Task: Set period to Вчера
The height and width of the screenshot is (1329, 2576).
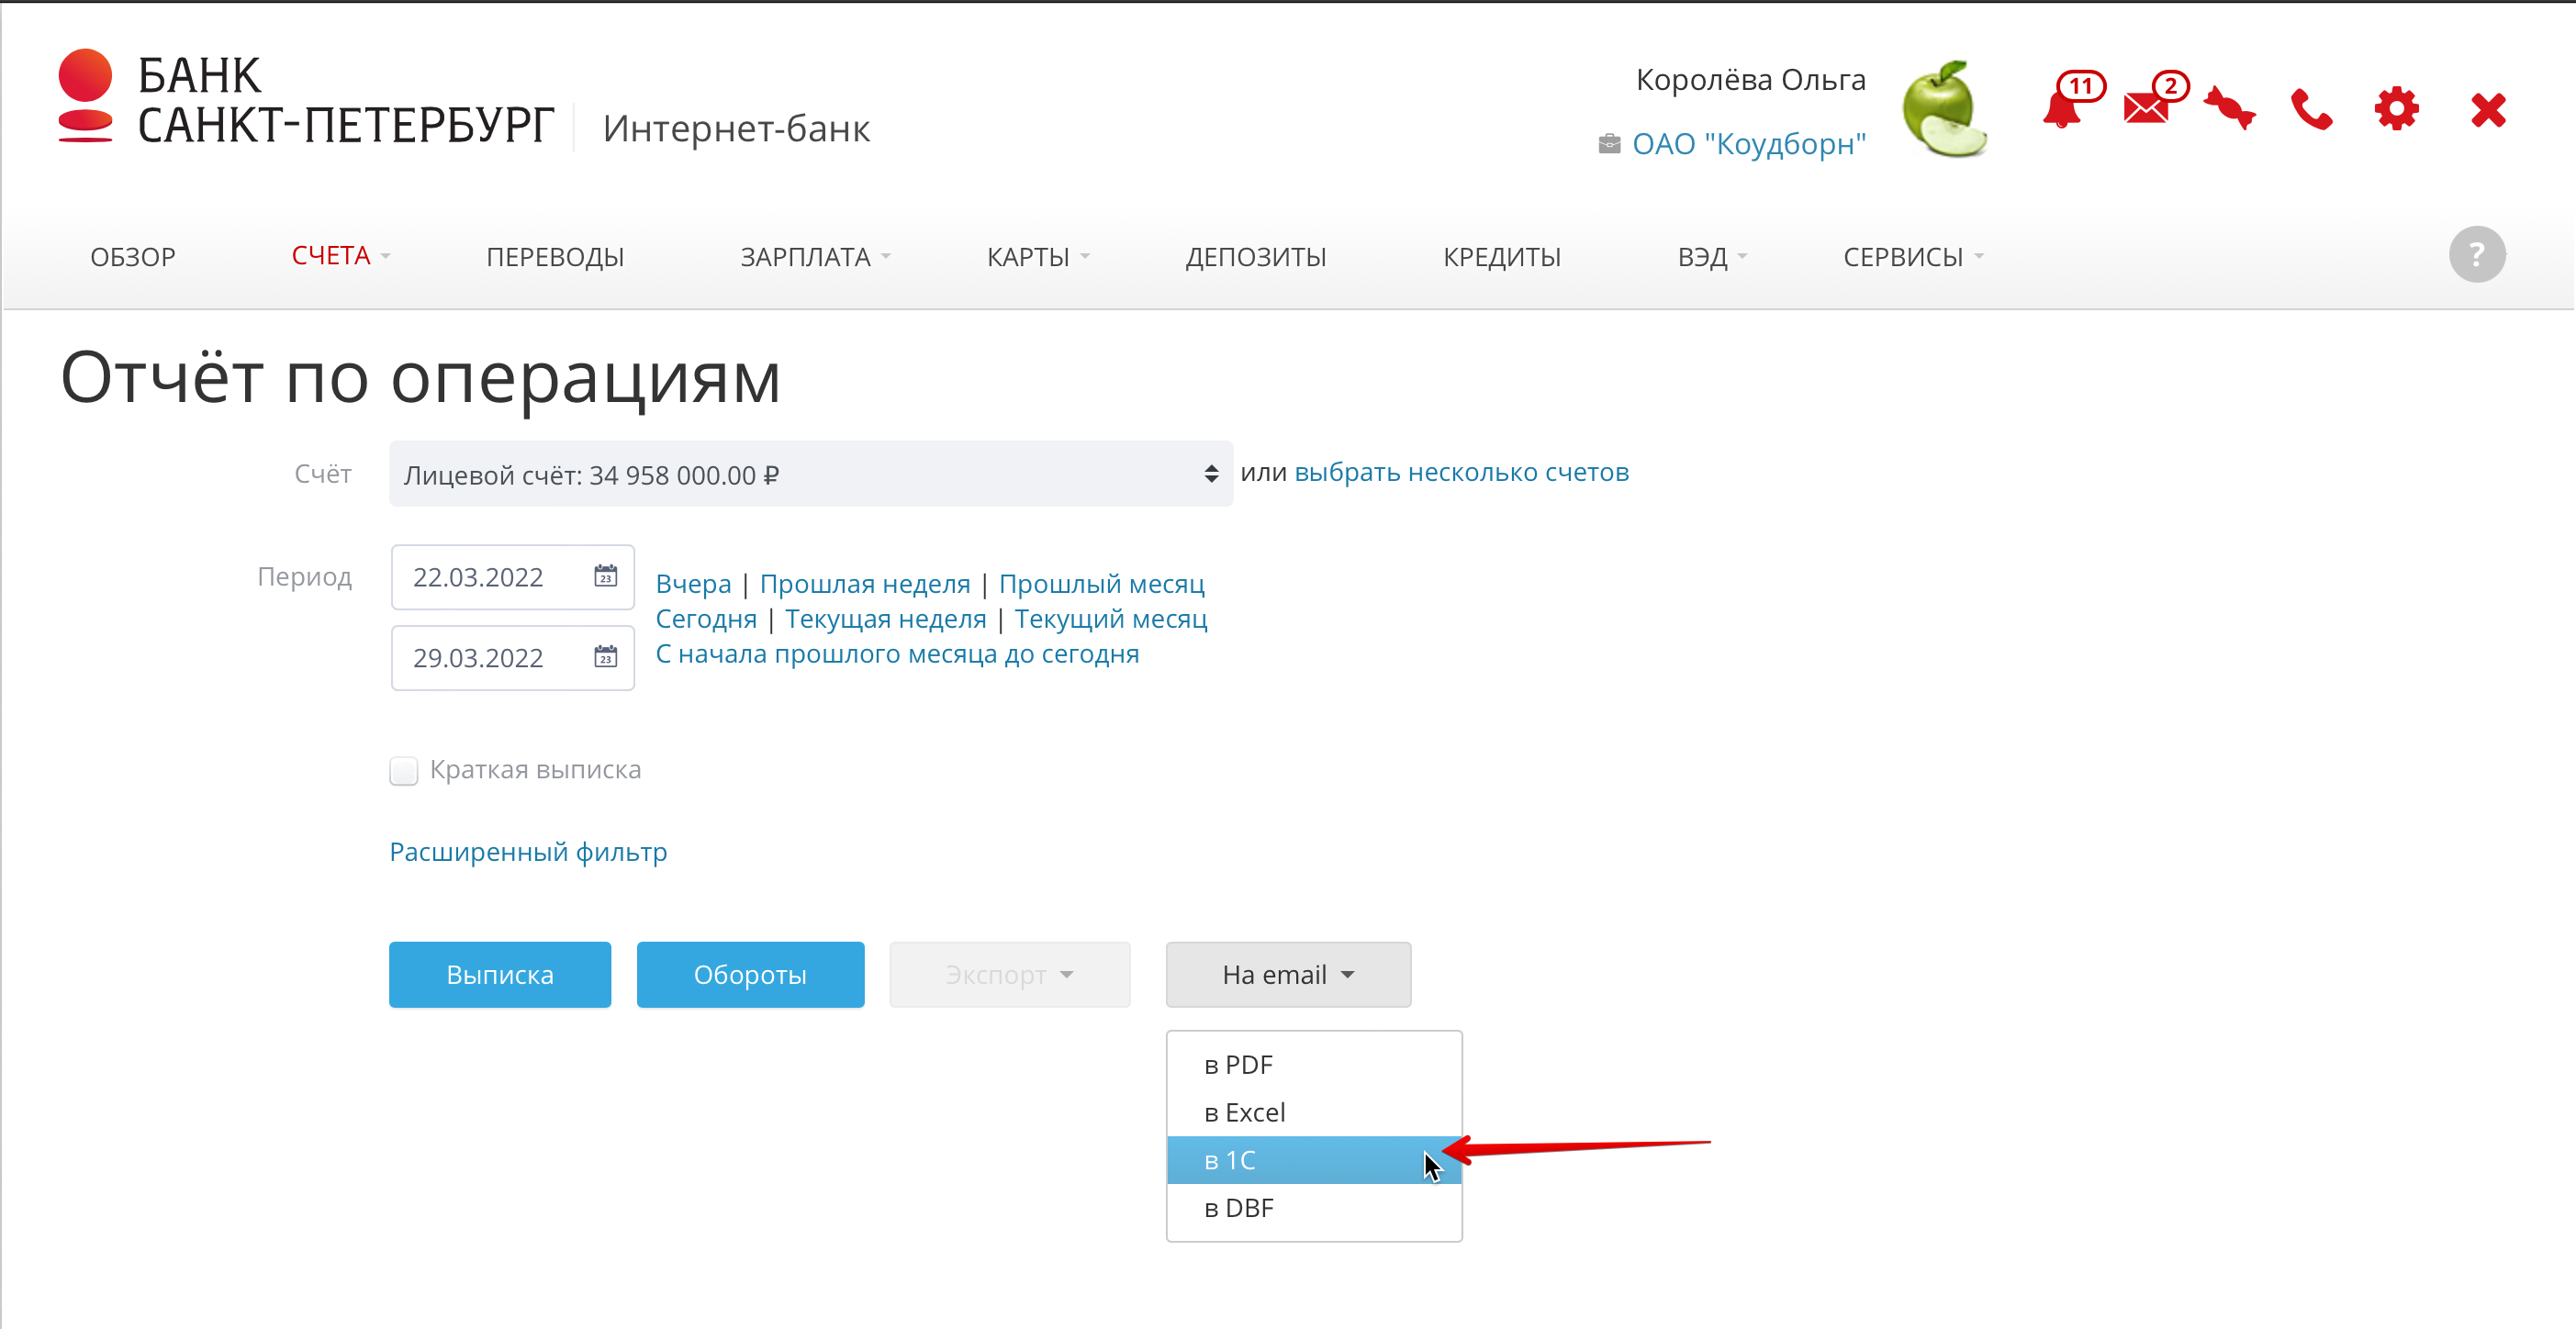Action: [x=693, y=584]
